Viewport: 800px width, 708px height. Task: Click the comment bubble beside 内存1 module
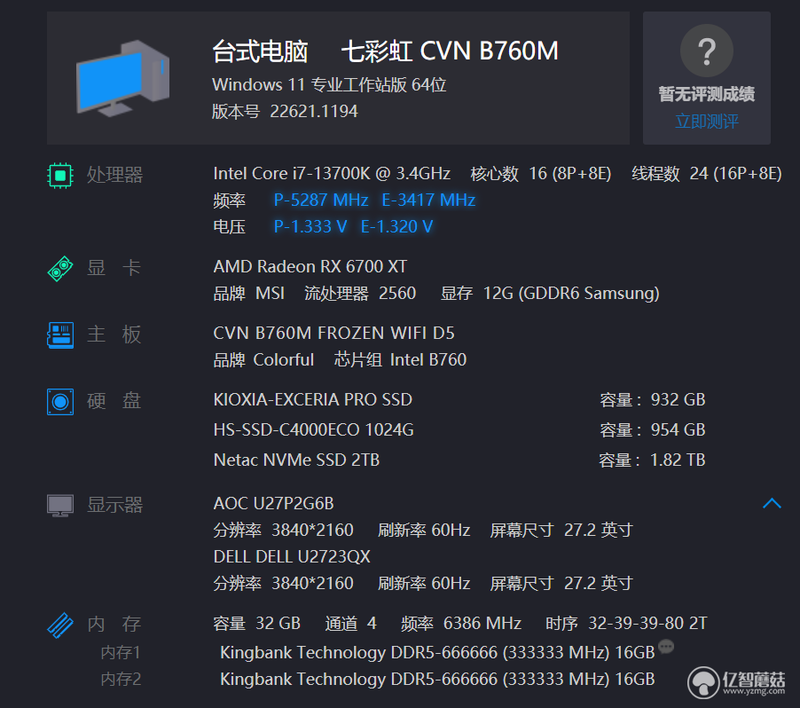tap(666, 647)
